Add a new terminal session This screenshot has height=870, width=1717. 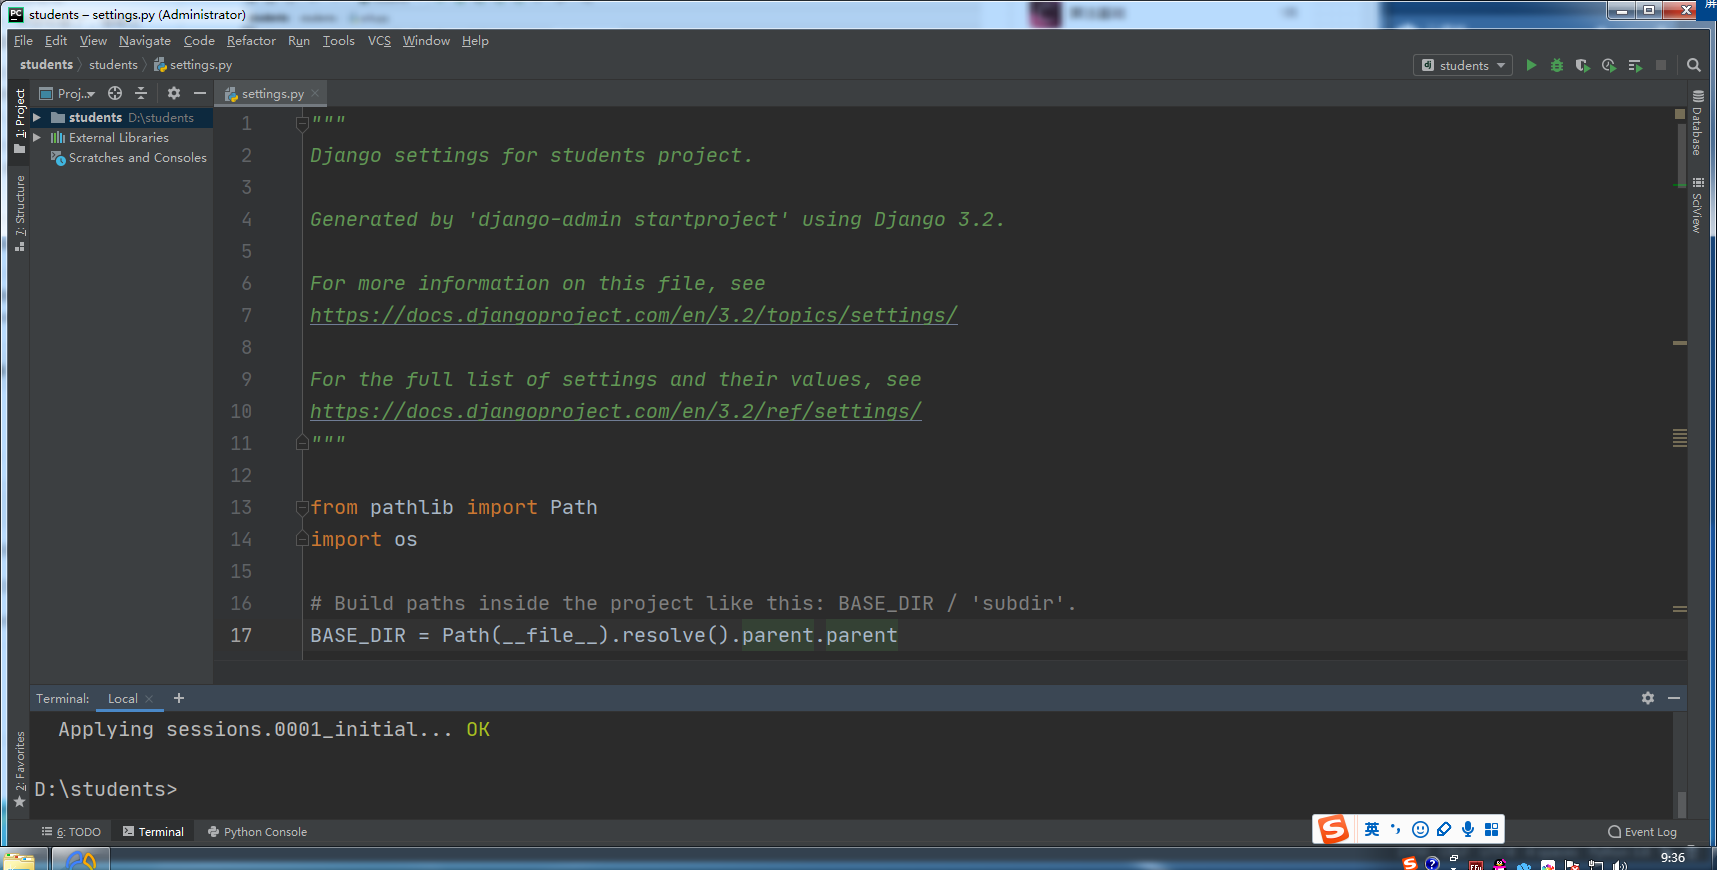click(x=179, y=698)
